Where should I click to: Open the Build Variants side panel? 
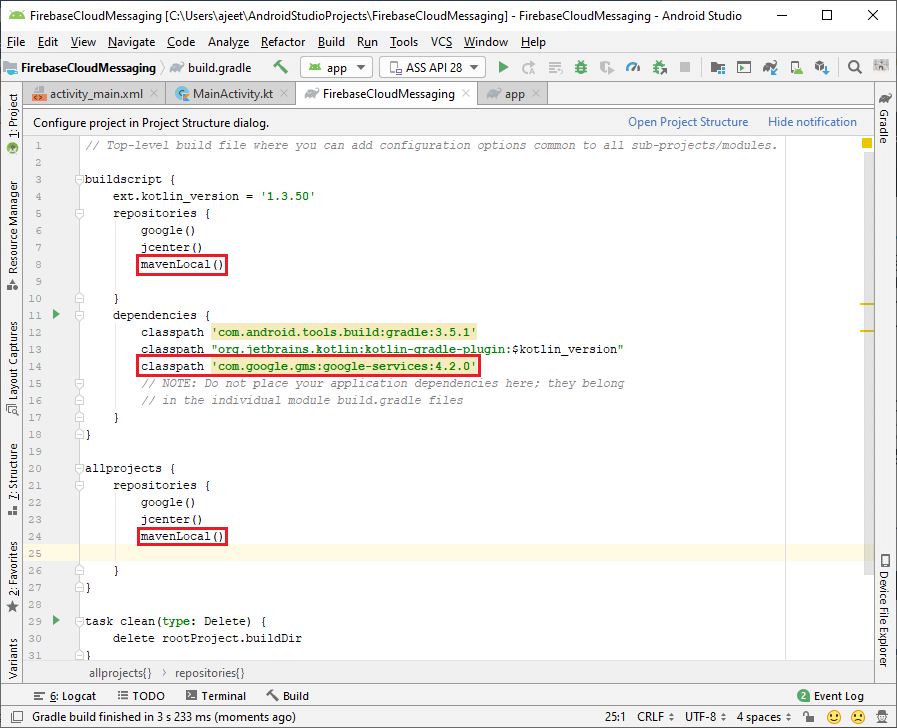(13, 658)
